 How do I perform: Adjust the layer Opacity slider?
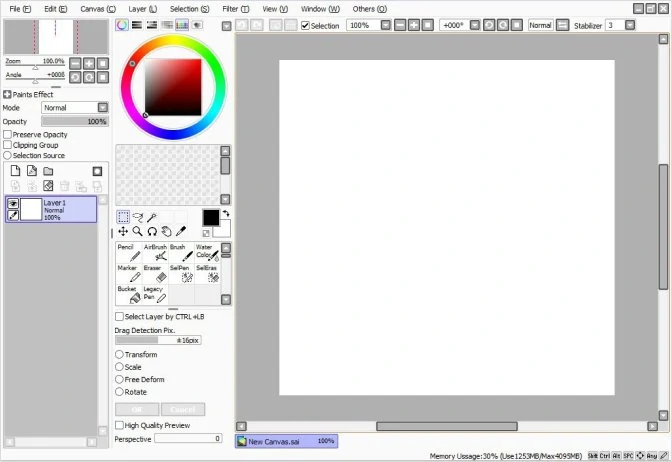[75, 121]
